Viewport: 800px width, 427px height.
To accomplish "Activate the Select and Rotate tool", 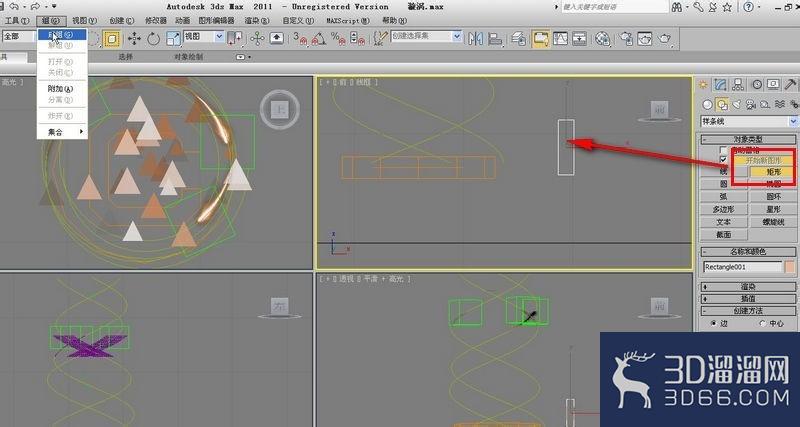I will (153, 38).
